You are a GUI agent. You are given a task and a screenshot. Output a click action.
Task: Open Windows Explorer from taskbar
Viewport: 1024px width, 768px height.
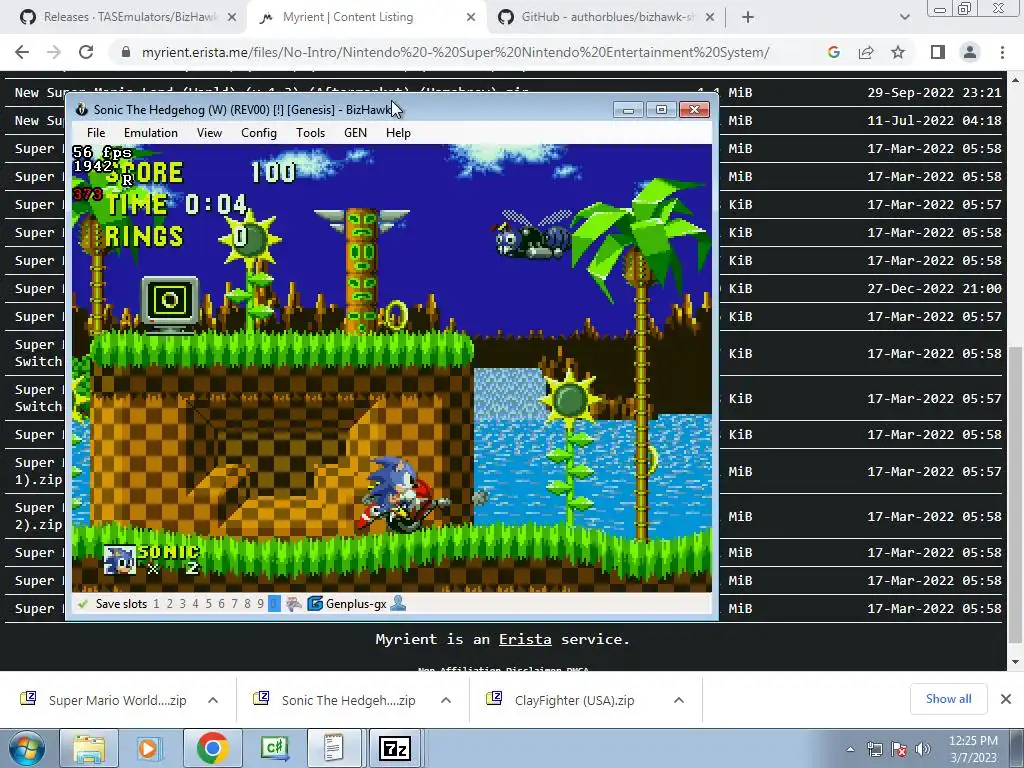[x=89, y=748]
